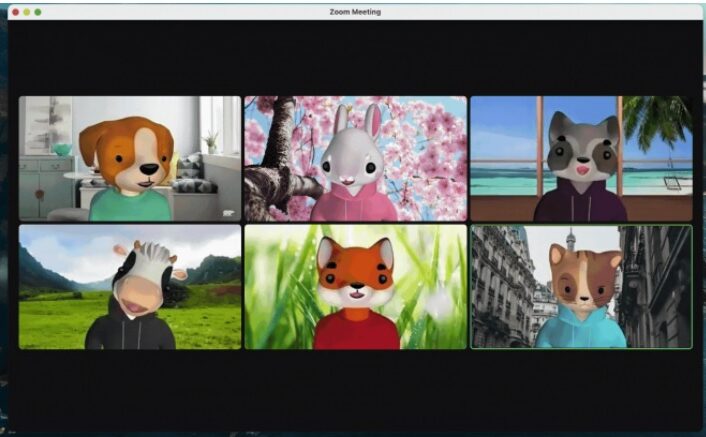Select the green-outlined cat avatar tile
Screen dimensions: 706x437
[581, 286]
